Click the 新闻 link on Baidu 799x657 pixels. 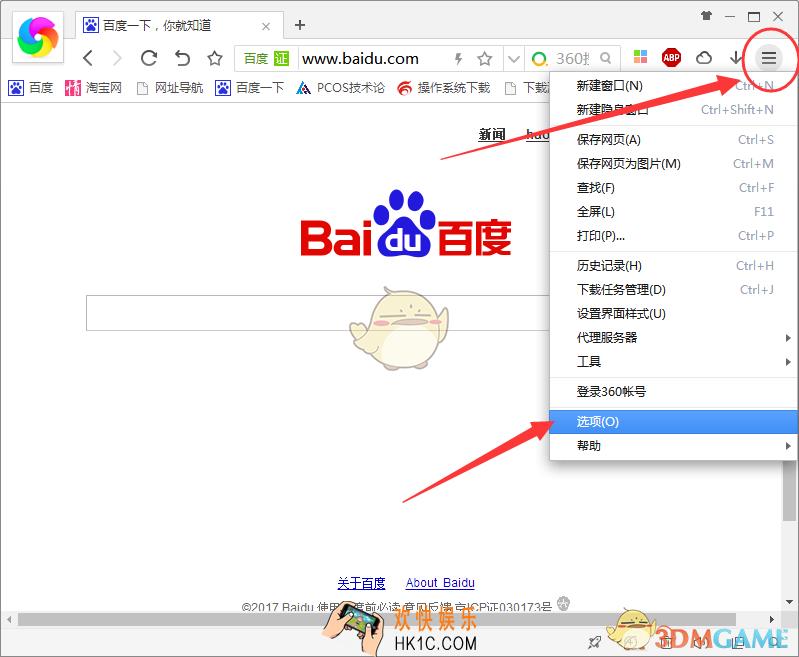click(x=492, y=135)
